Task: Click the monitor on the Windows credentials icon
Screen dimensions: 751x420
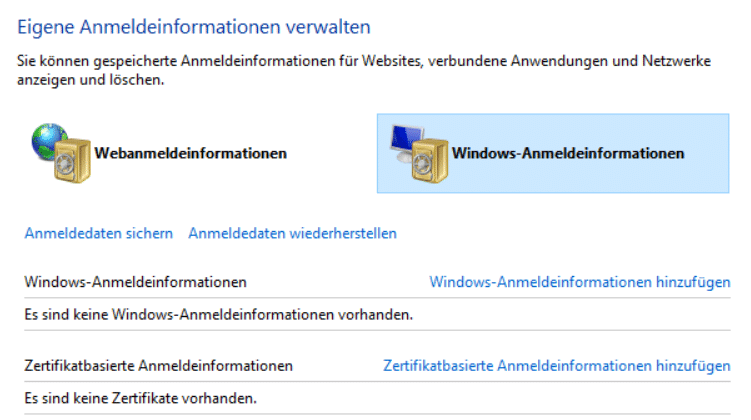Action: coord(406,138)
